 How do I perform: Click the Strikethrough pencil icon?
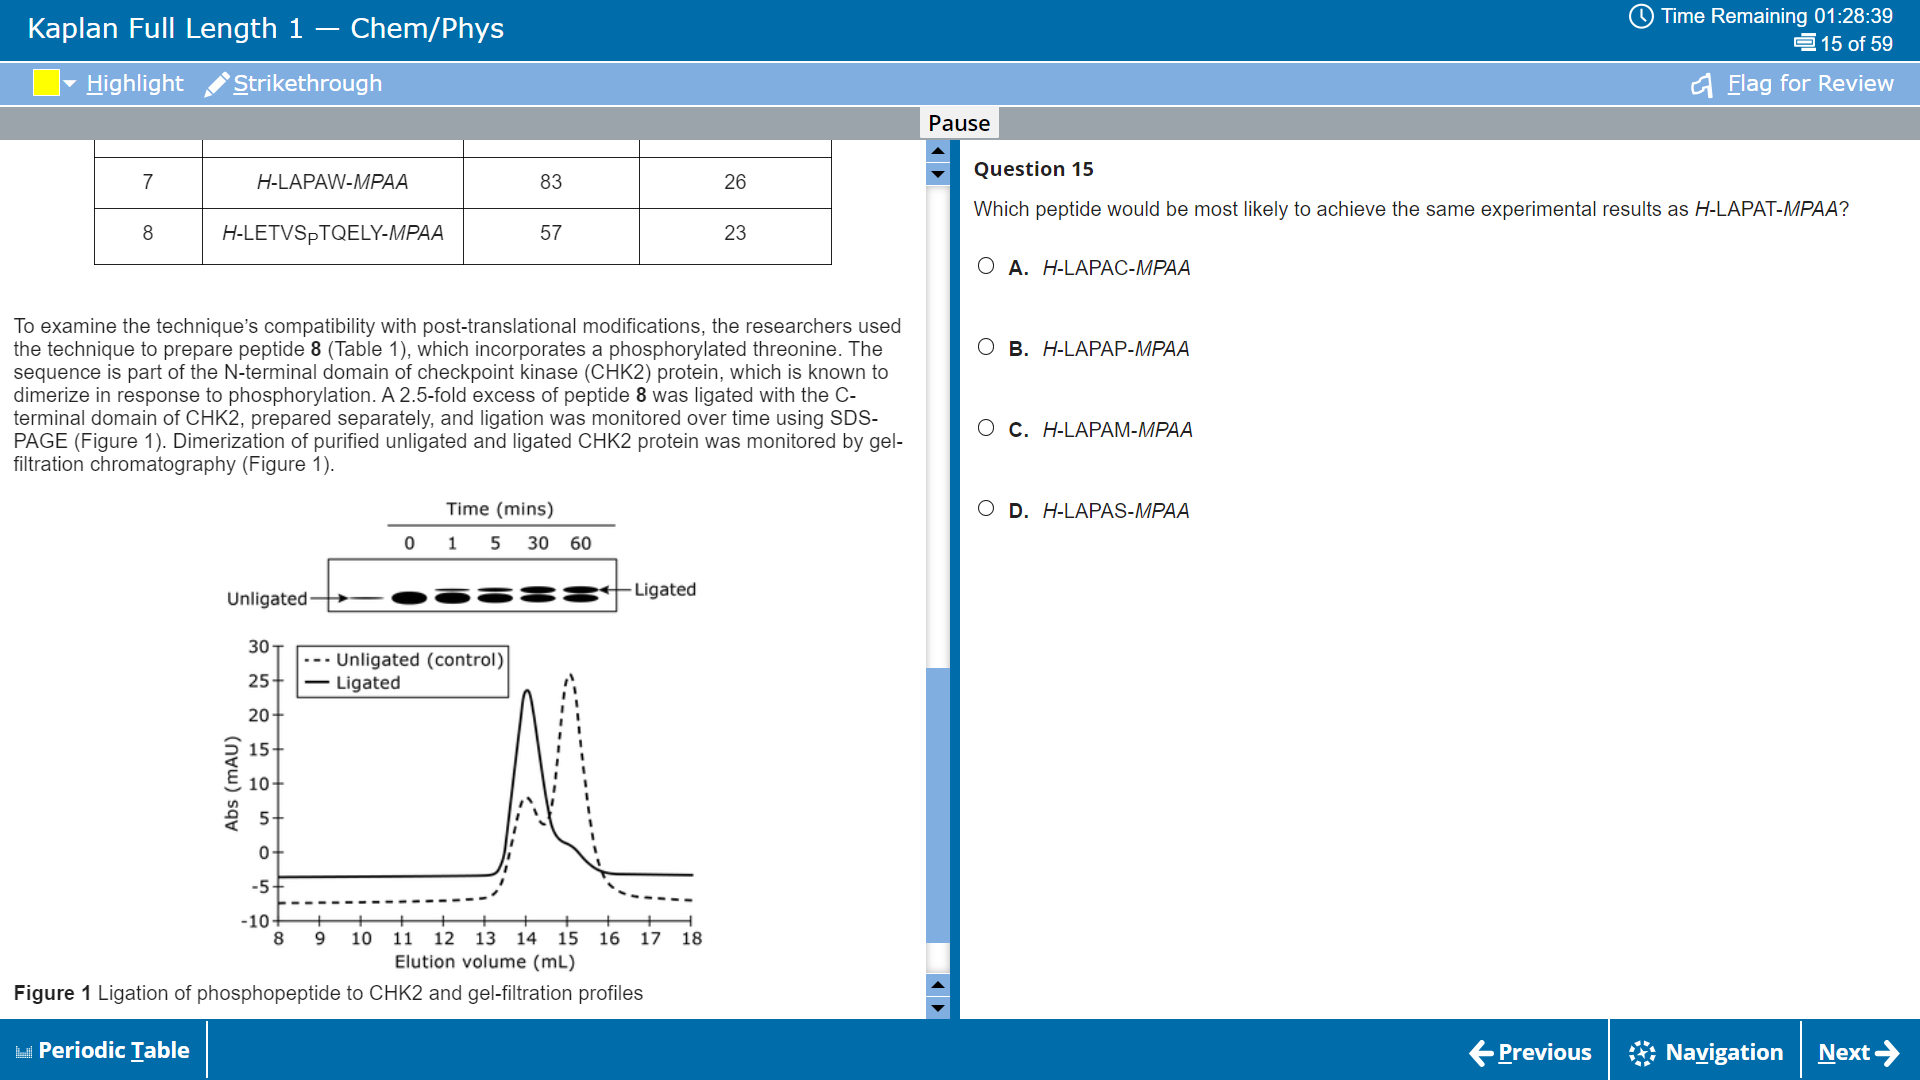click(216, 84)
